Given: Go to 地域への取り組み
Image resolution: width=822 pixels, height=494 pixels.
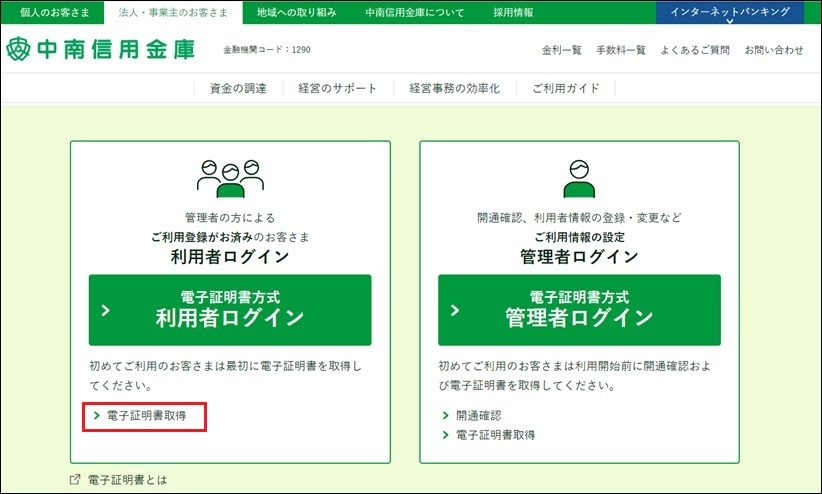Looking at the screenshot, I should point(296,12).
